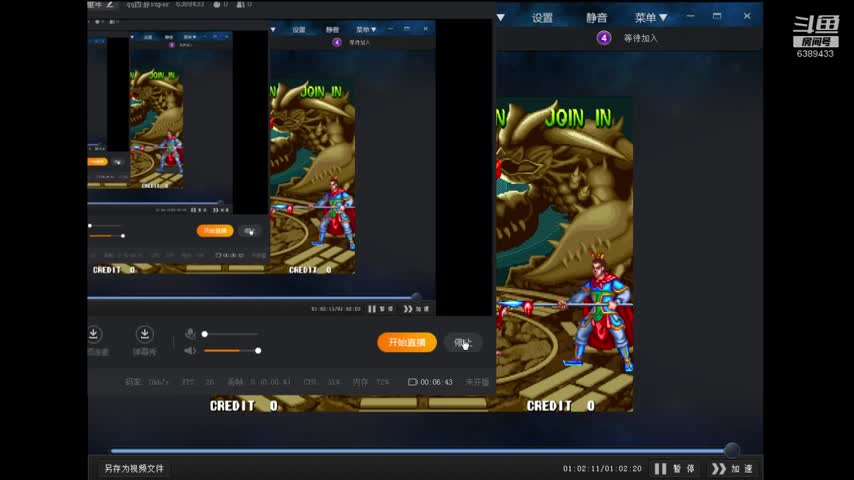
Task: Open 设置 in the main title bar
Action: point(542,18)
